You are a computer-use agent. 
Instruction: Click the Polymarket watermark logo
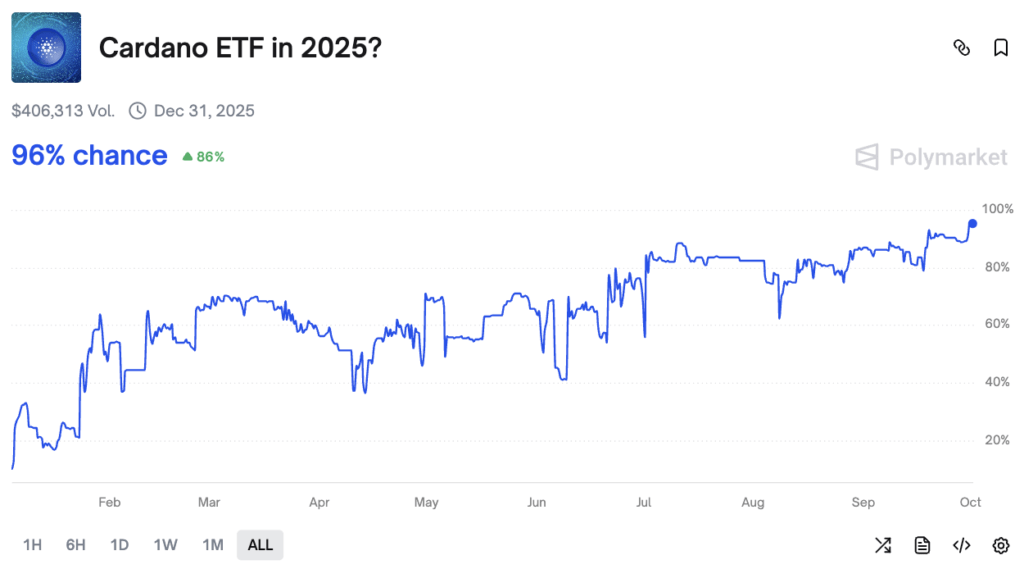pyautogui.click(x=931, y=157)
